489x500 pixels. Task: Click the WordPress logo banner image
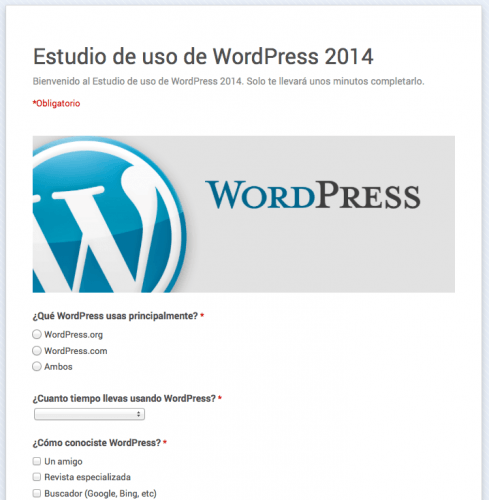pos(244,214)
